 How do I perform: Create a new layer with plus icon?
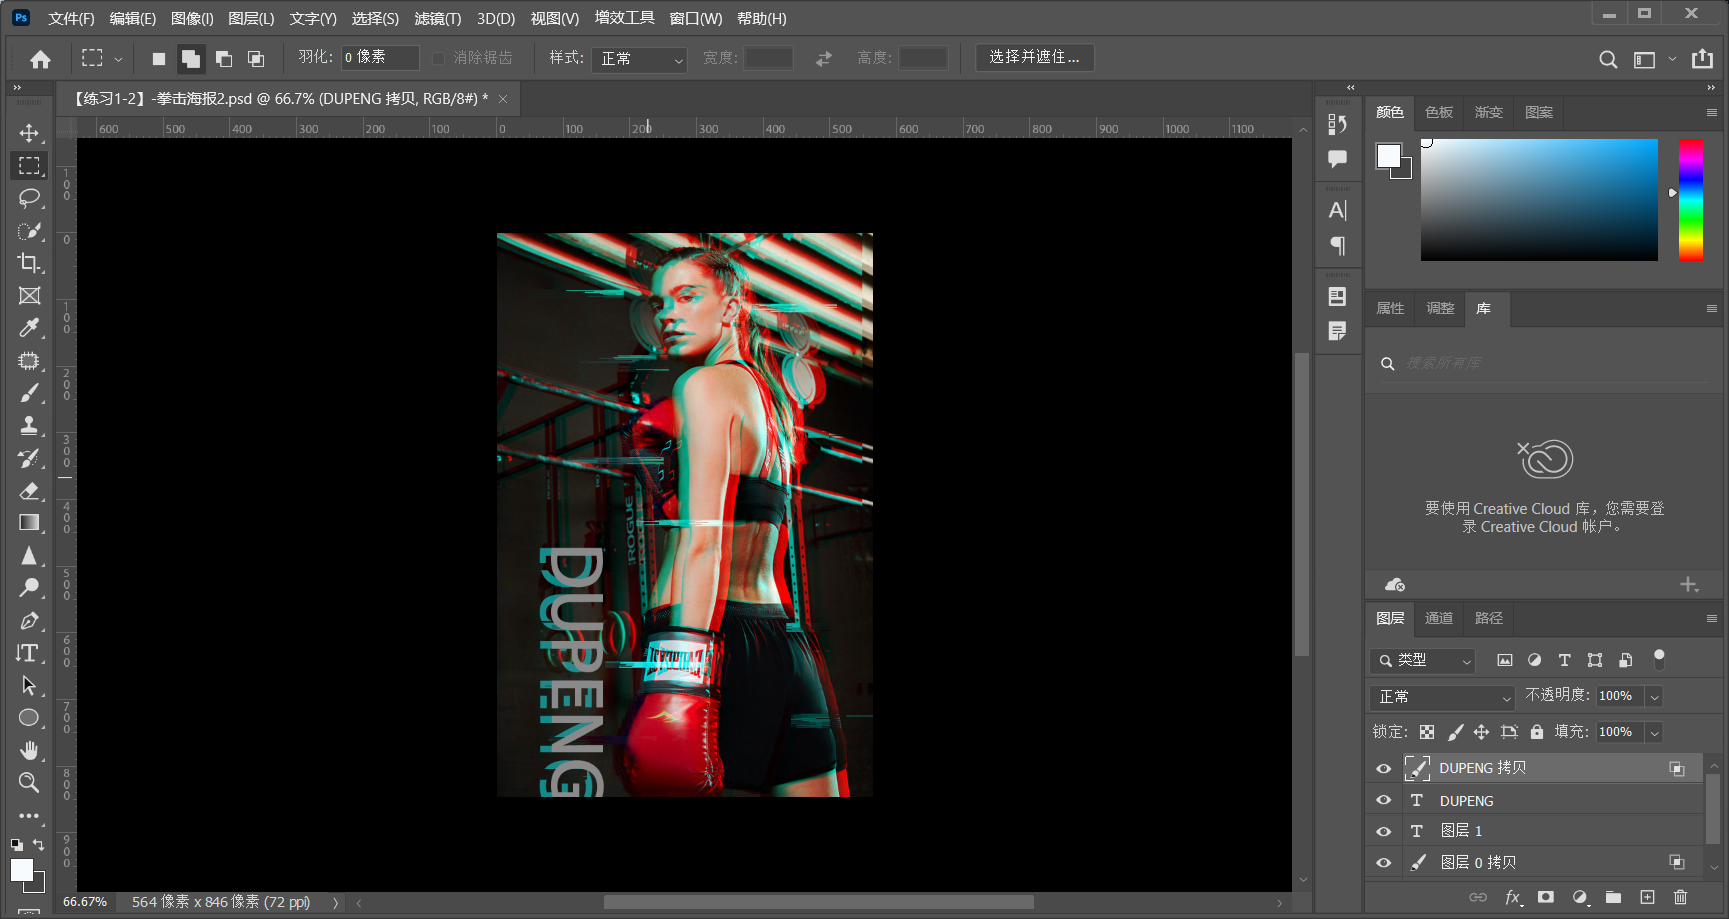coord(1647,897)
